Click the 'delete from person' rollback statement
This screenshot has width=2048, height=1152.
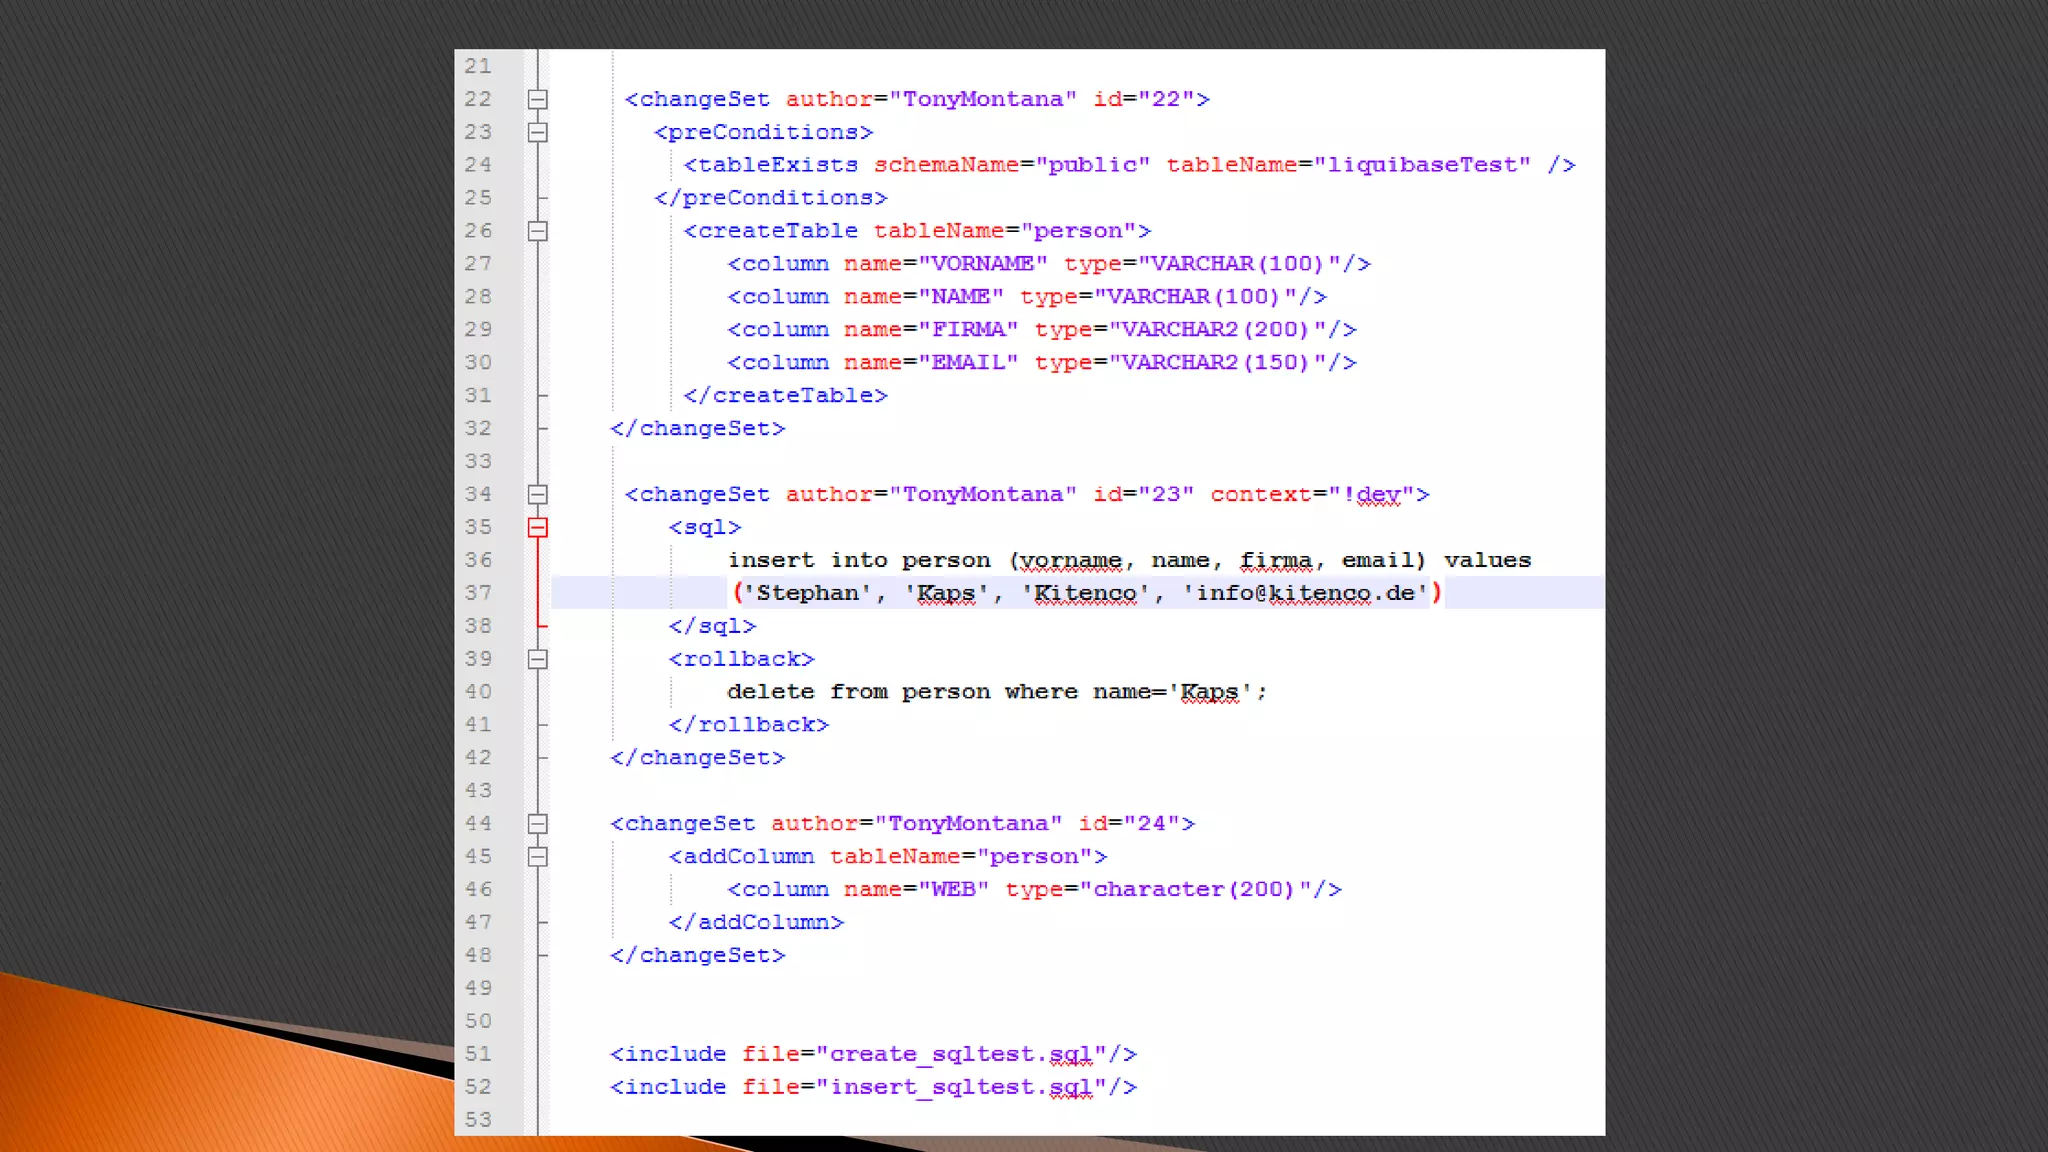point(996,692)
